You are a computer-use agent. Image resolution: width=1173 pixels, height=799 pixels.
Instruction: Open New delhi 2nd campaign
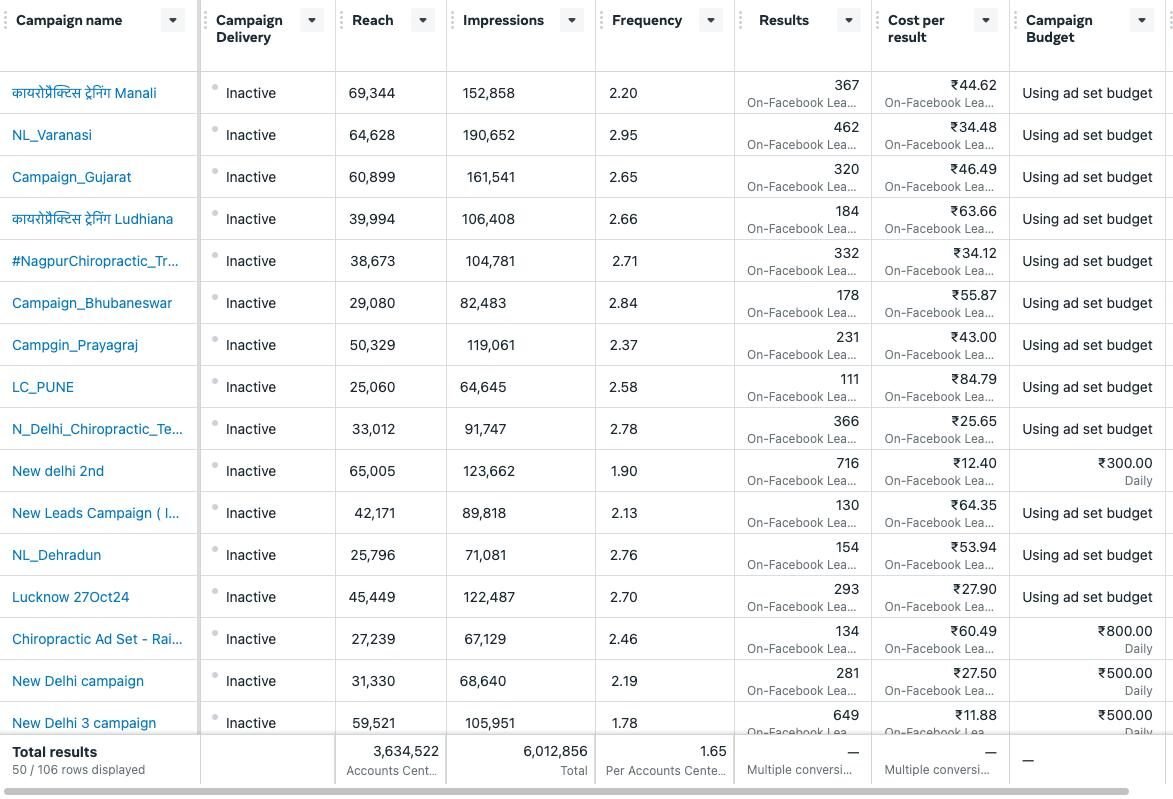click(58, 471)
